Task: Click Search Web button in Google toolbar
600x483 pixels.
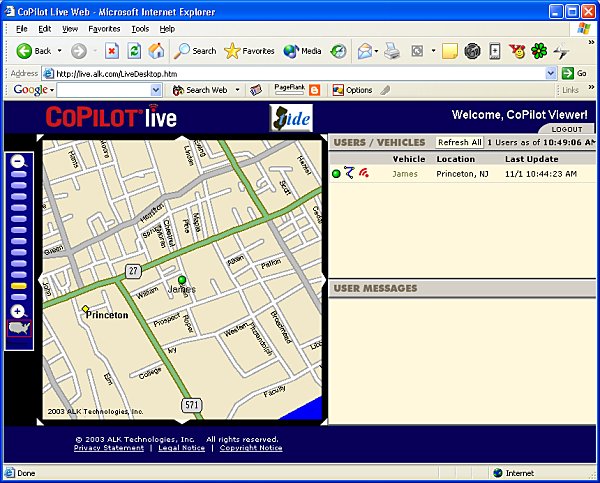Action: click(x=200, y=90)
